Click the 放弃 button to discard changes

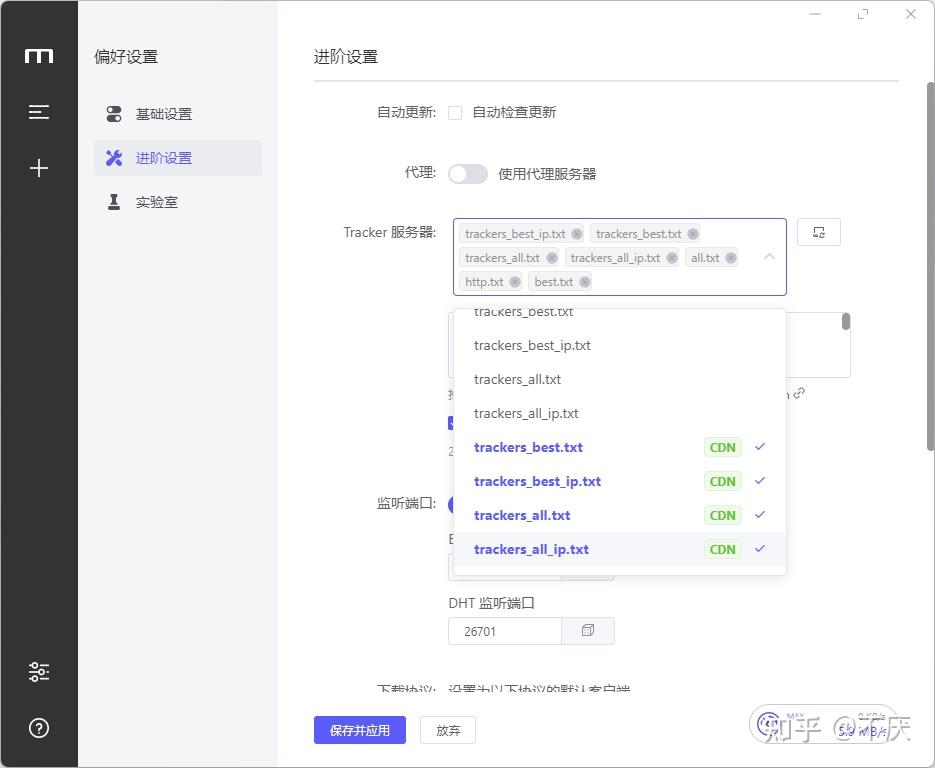447,730
